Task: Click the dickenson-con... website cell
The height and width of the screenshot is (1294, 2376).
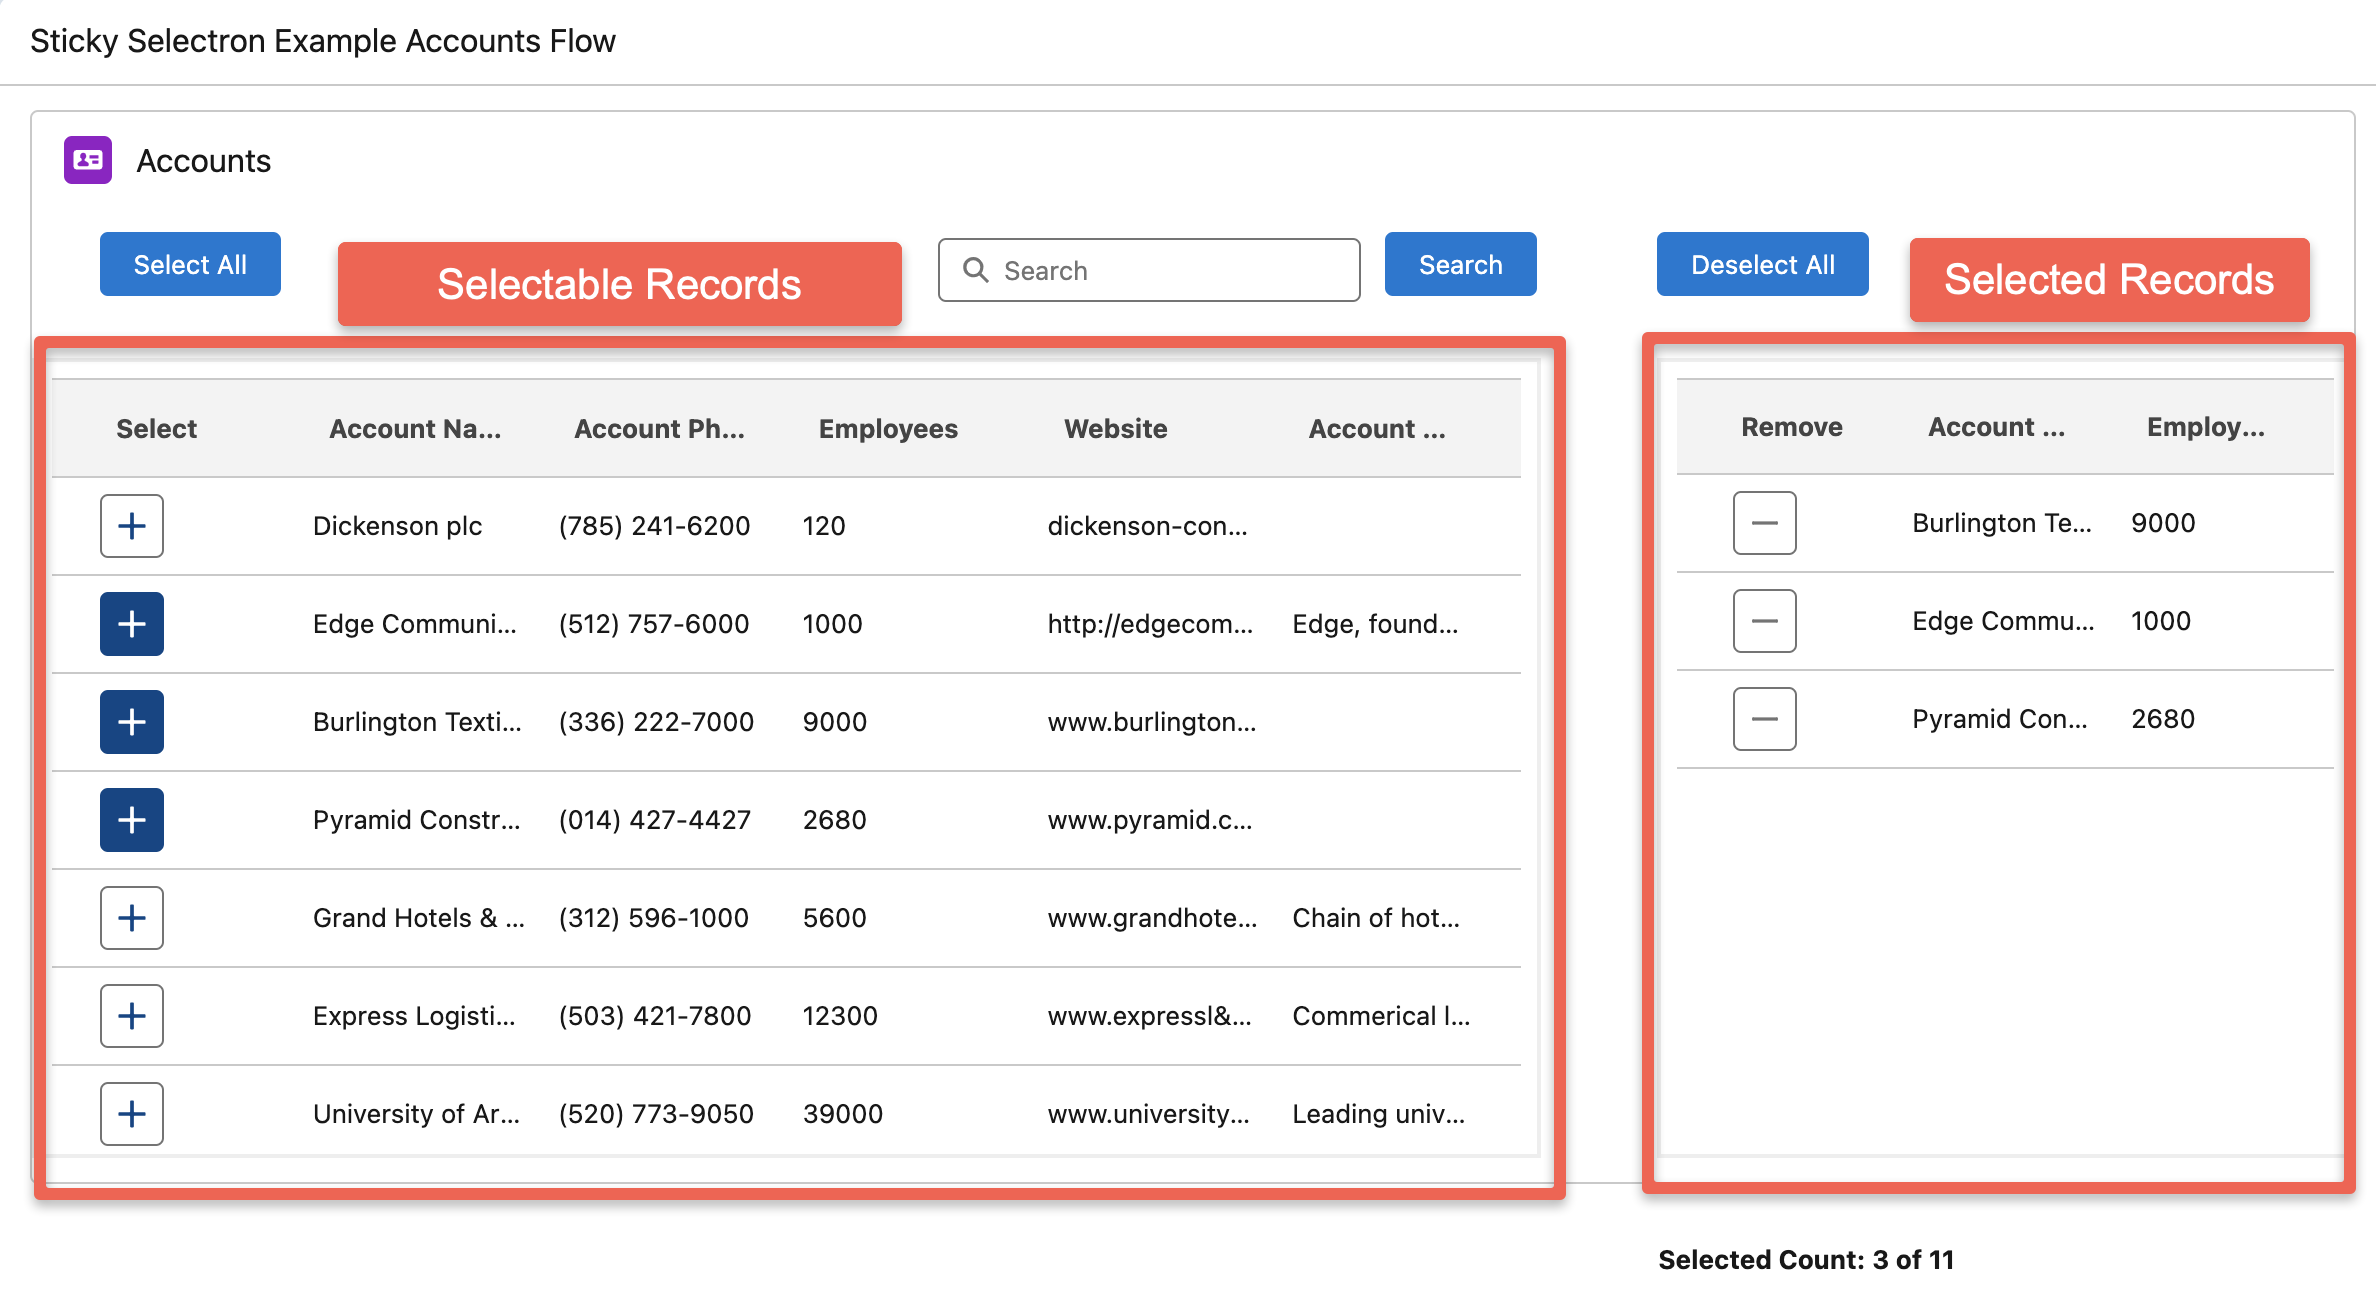Action: tap(1148, 526)
